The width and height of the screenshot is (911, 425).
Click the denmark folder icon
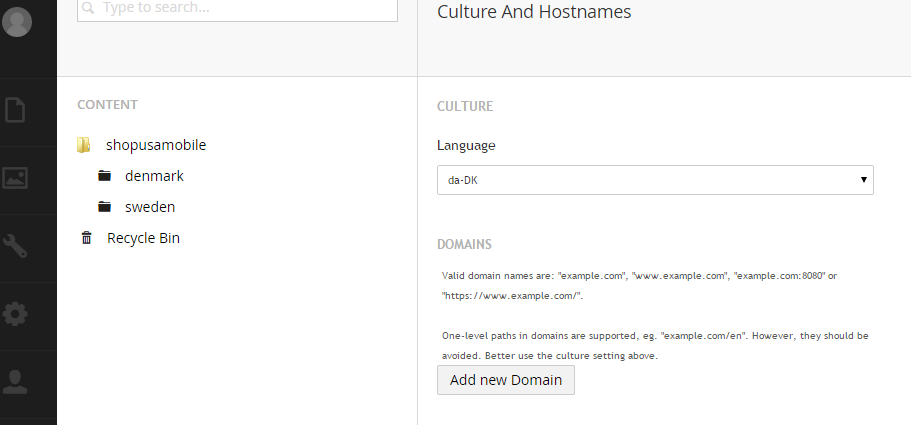click(104, 176)
